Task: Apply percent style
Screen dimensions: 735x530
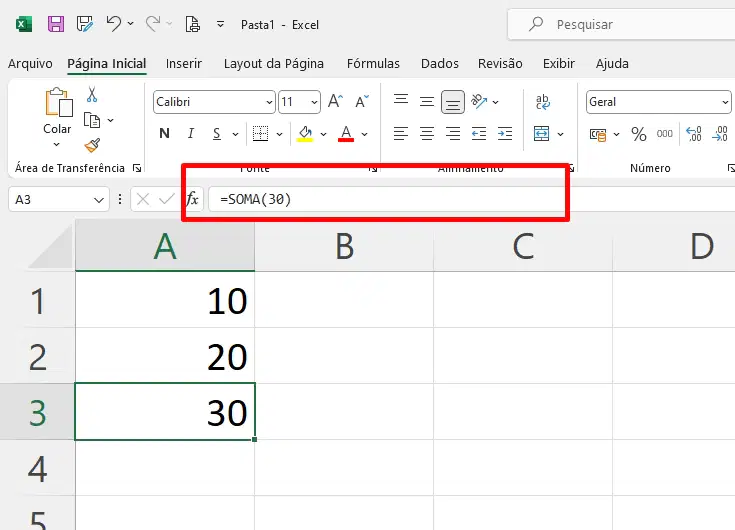Action: click(x=638, y=134)
